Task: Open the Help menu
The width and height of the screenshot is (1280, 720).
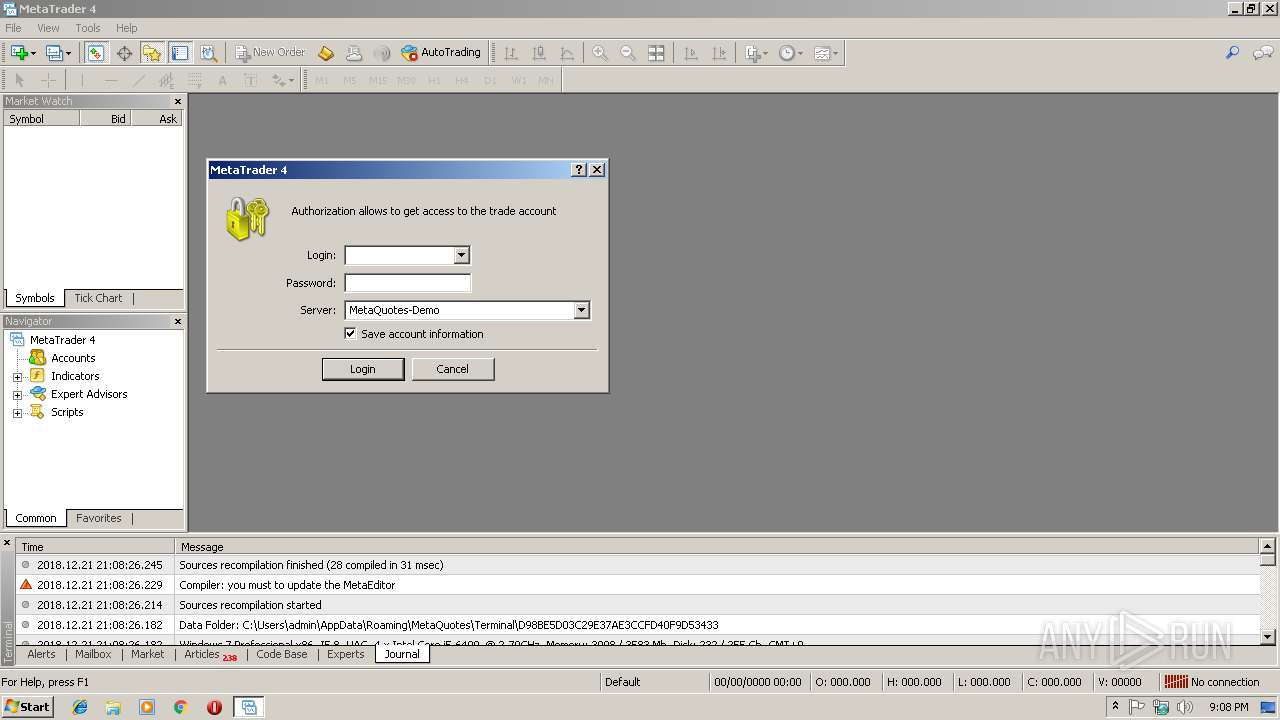Action: click(x=126, y=28)
